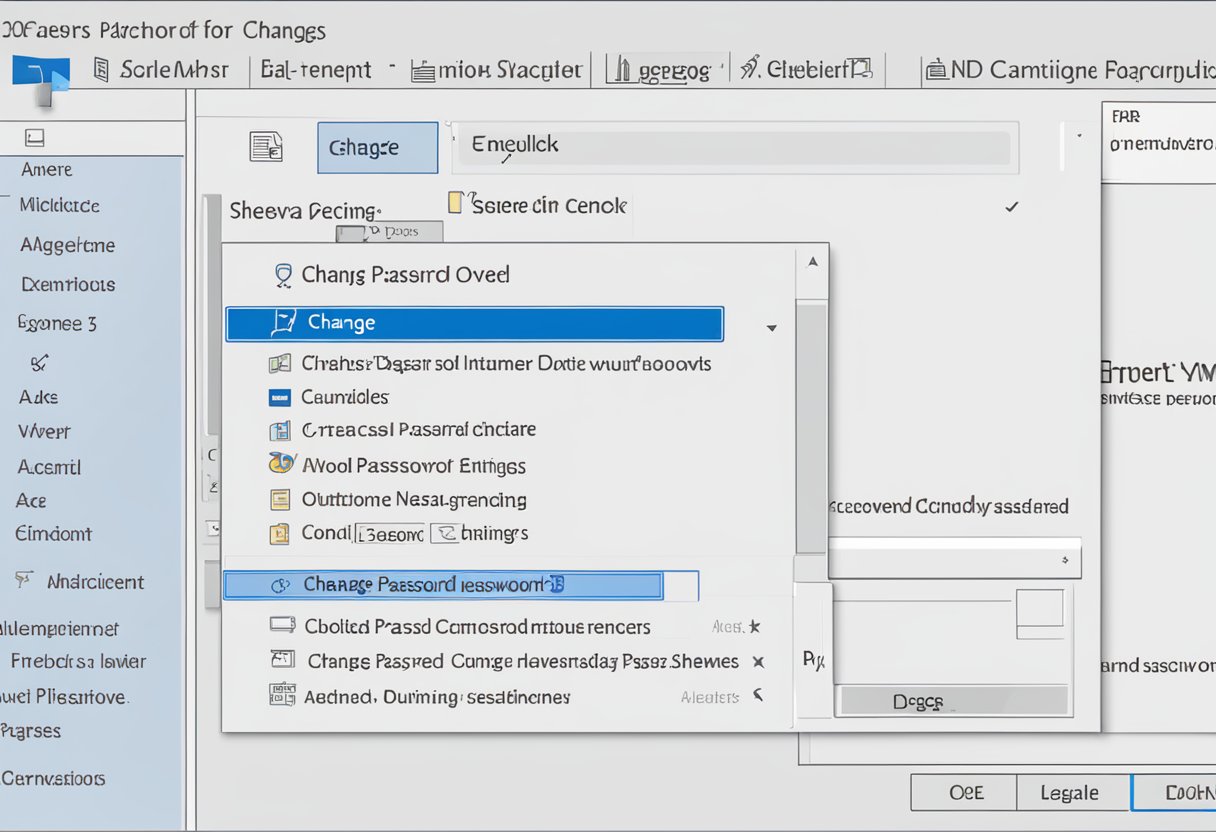Click the Caumides blue icon in the menu
Viewport: 1216px width, 832px height.
tap(281, 397)
